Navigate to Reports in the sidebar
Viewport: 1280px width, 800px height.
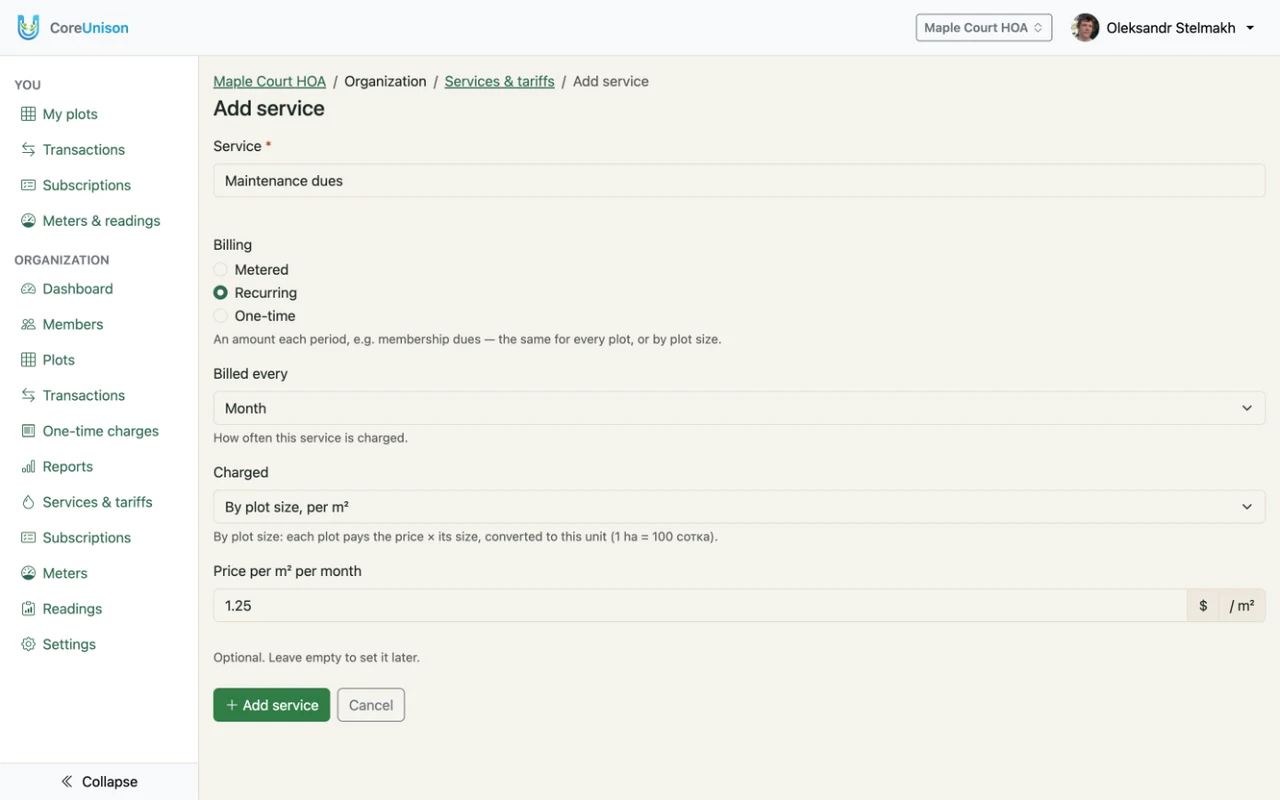68,467
